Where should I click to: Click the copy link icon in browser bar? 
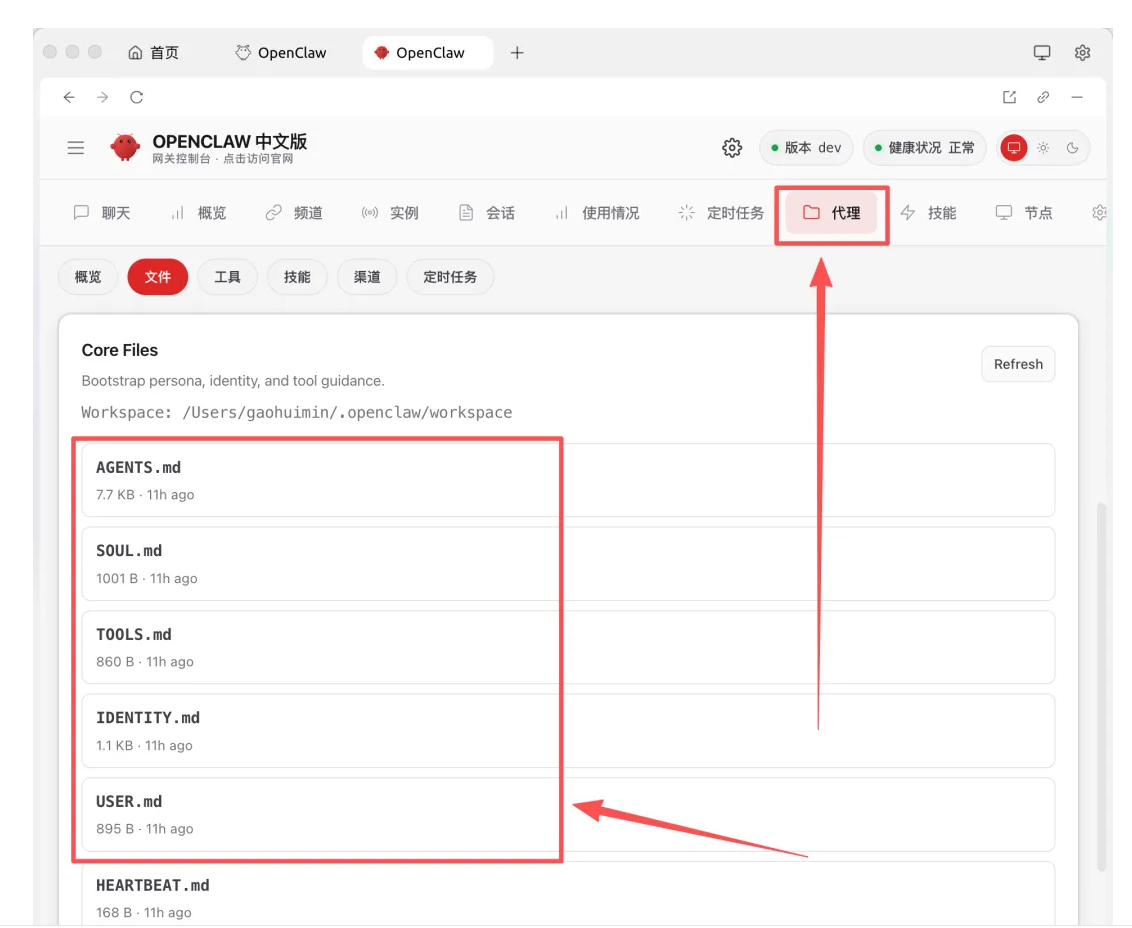(x=1043, y=97)
